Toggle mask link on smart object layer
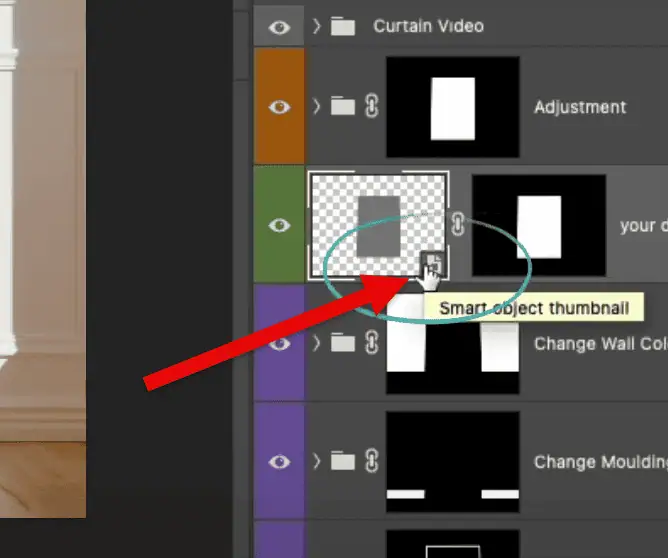668x558 pixels. coord(458,224)
